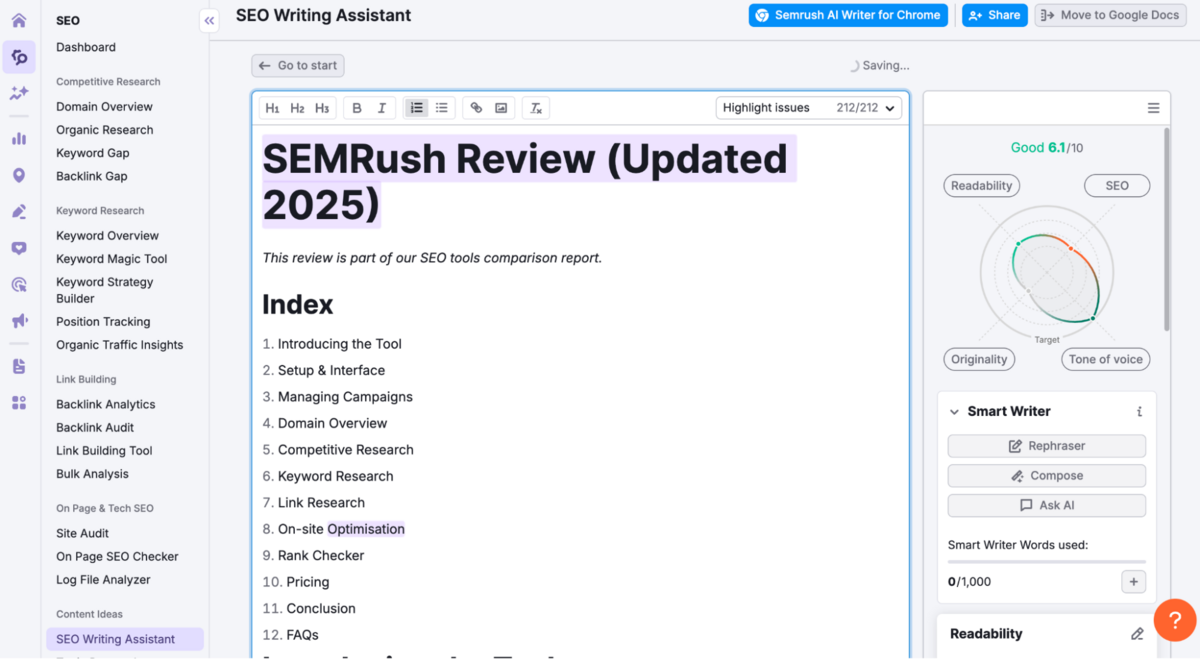Select the SEO toolkit rail icon
Viewport: 1200px width, 659px height.
click(18, 57)
